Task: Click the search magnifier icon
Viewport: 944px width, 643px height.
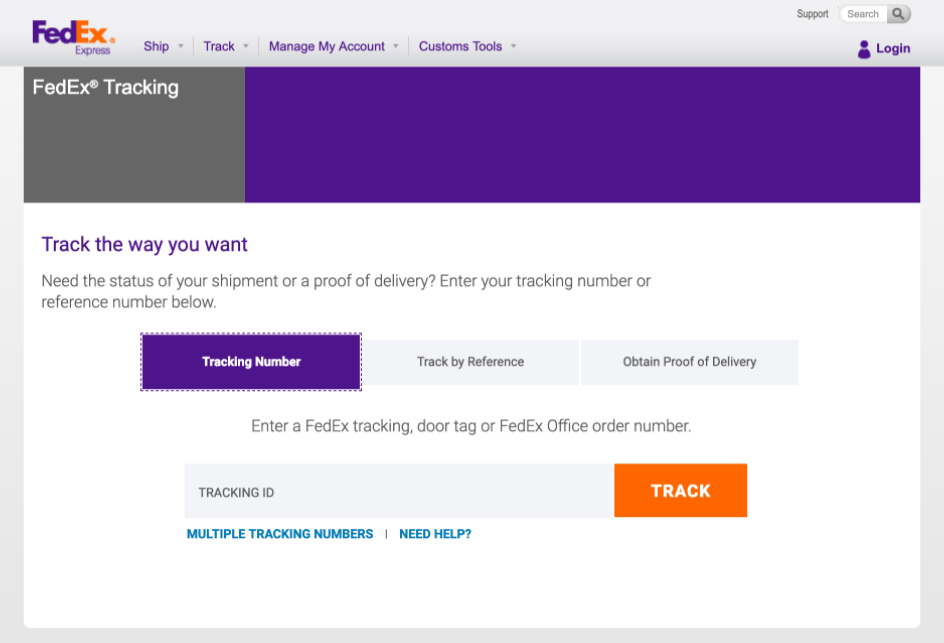Action: pos(898,14)
